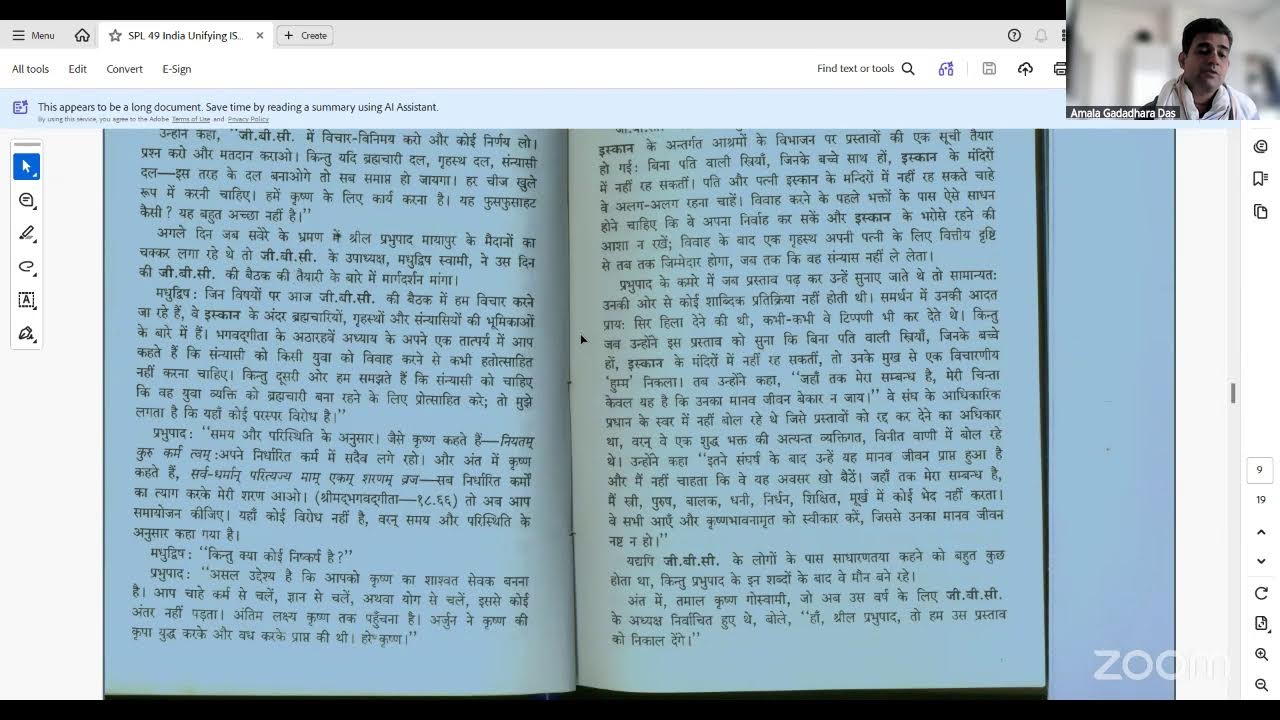Choose the Select arrow tool
The width and height of the screenshot is (1280, 720).
click(27, 167)
